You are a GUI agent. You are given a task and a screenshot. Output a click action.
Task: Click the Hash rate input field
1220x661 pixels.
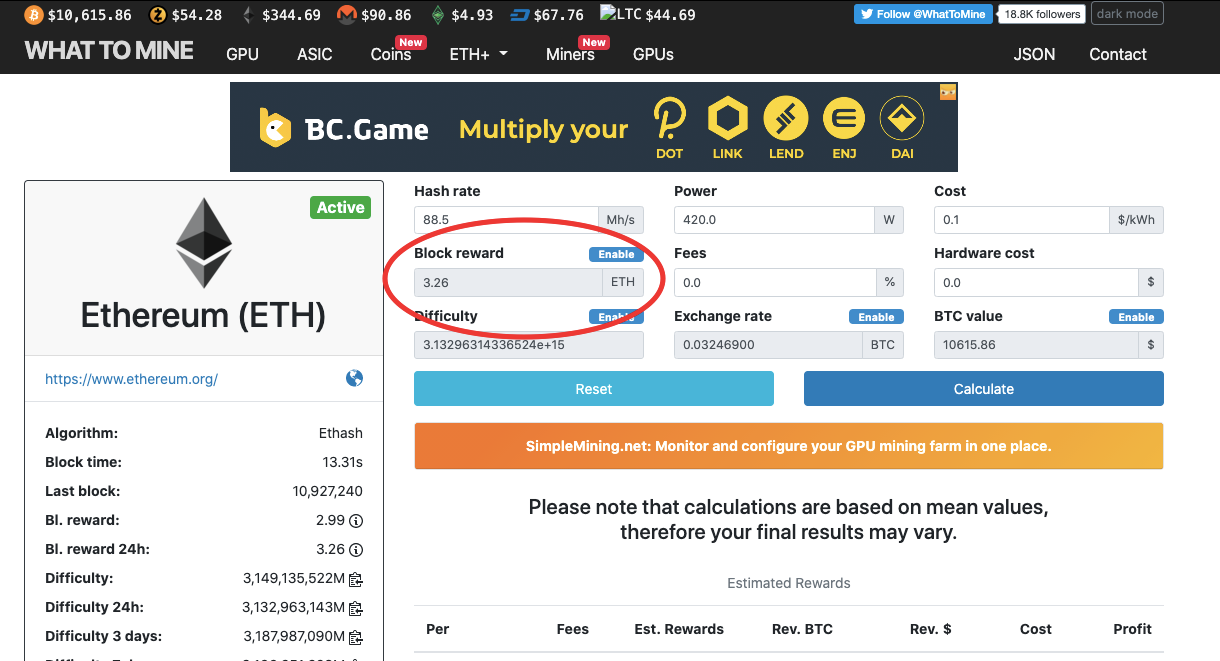(505, 220)
